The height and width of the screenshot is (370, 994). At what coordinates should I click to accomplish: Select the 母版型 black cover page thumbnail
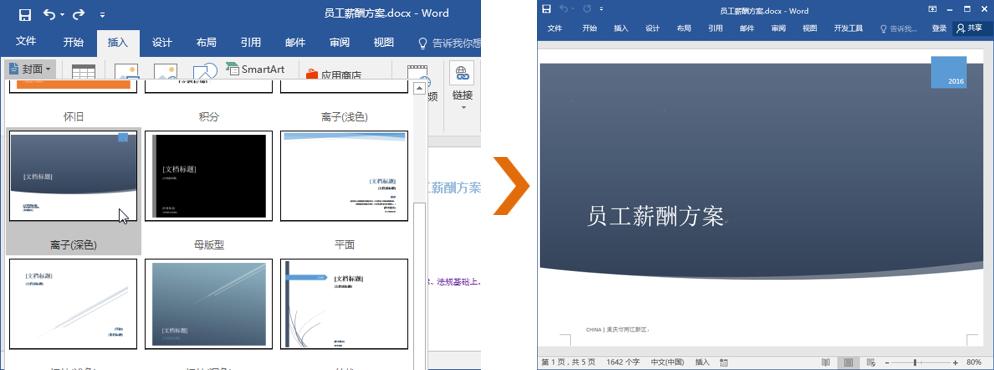tap(209, 175)
